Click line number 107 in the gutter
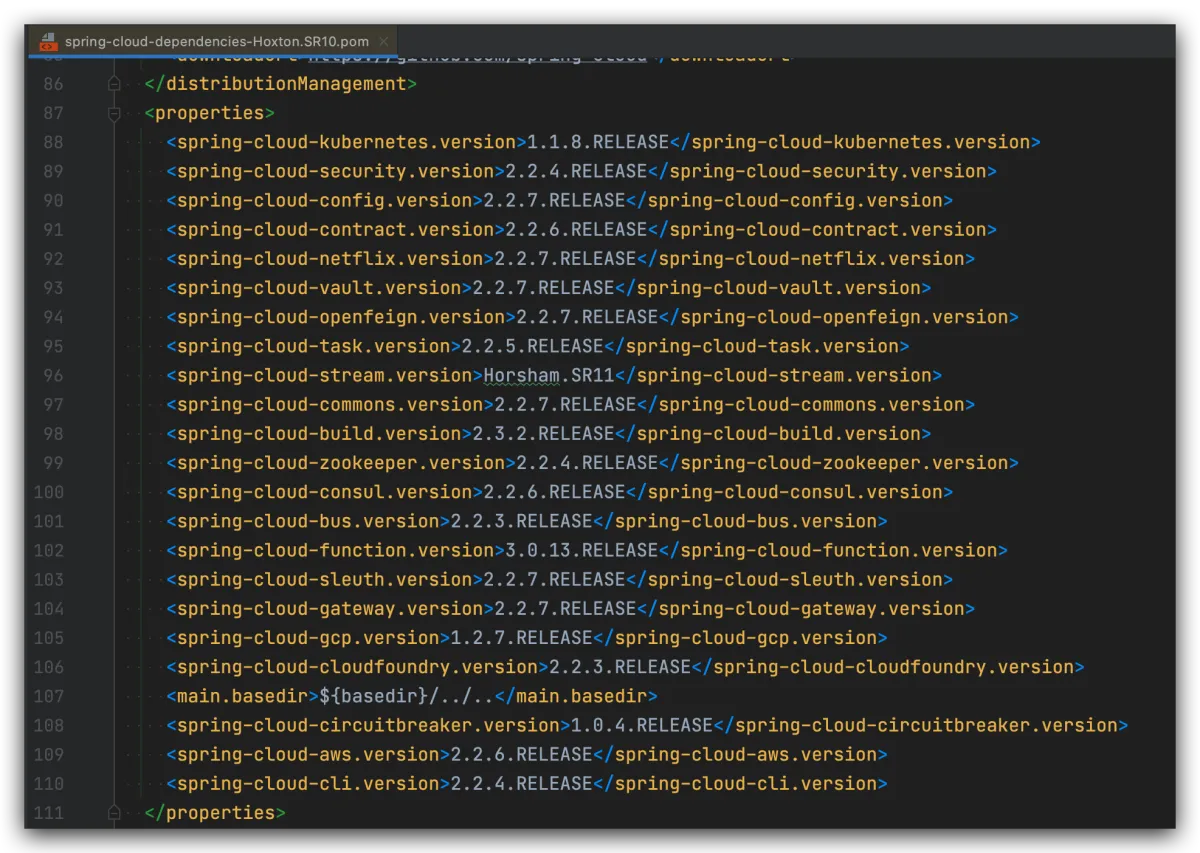The image size is (1200, 853). point(48,696)
